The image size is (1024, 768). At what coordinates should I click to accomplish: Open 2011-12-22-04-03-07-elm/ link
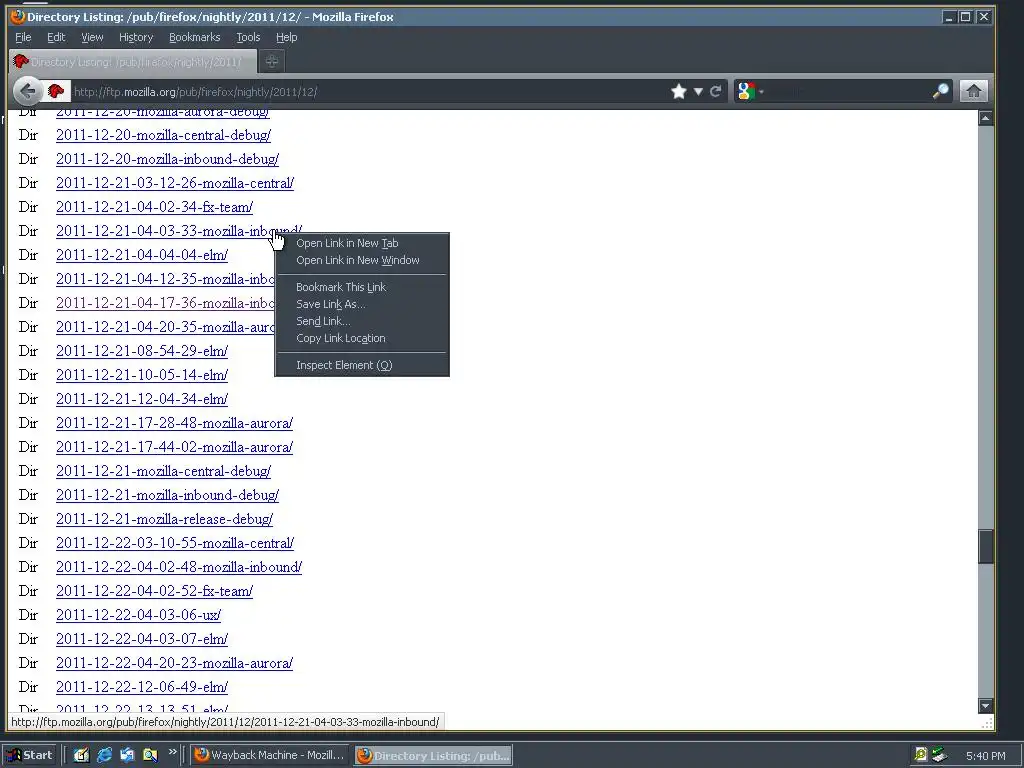click(x=142, y=639)
